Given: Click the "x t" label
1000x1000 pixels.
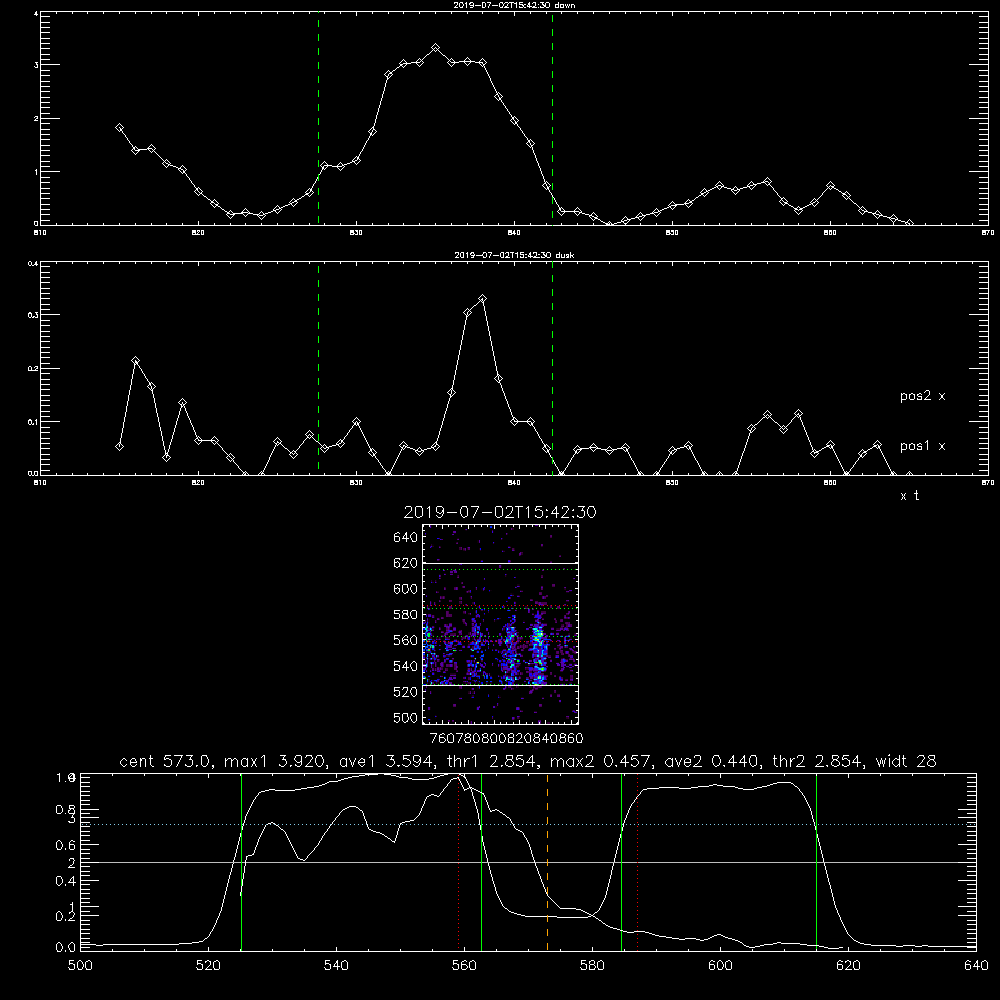Looking at the screenshot, I should pos(909,496).
